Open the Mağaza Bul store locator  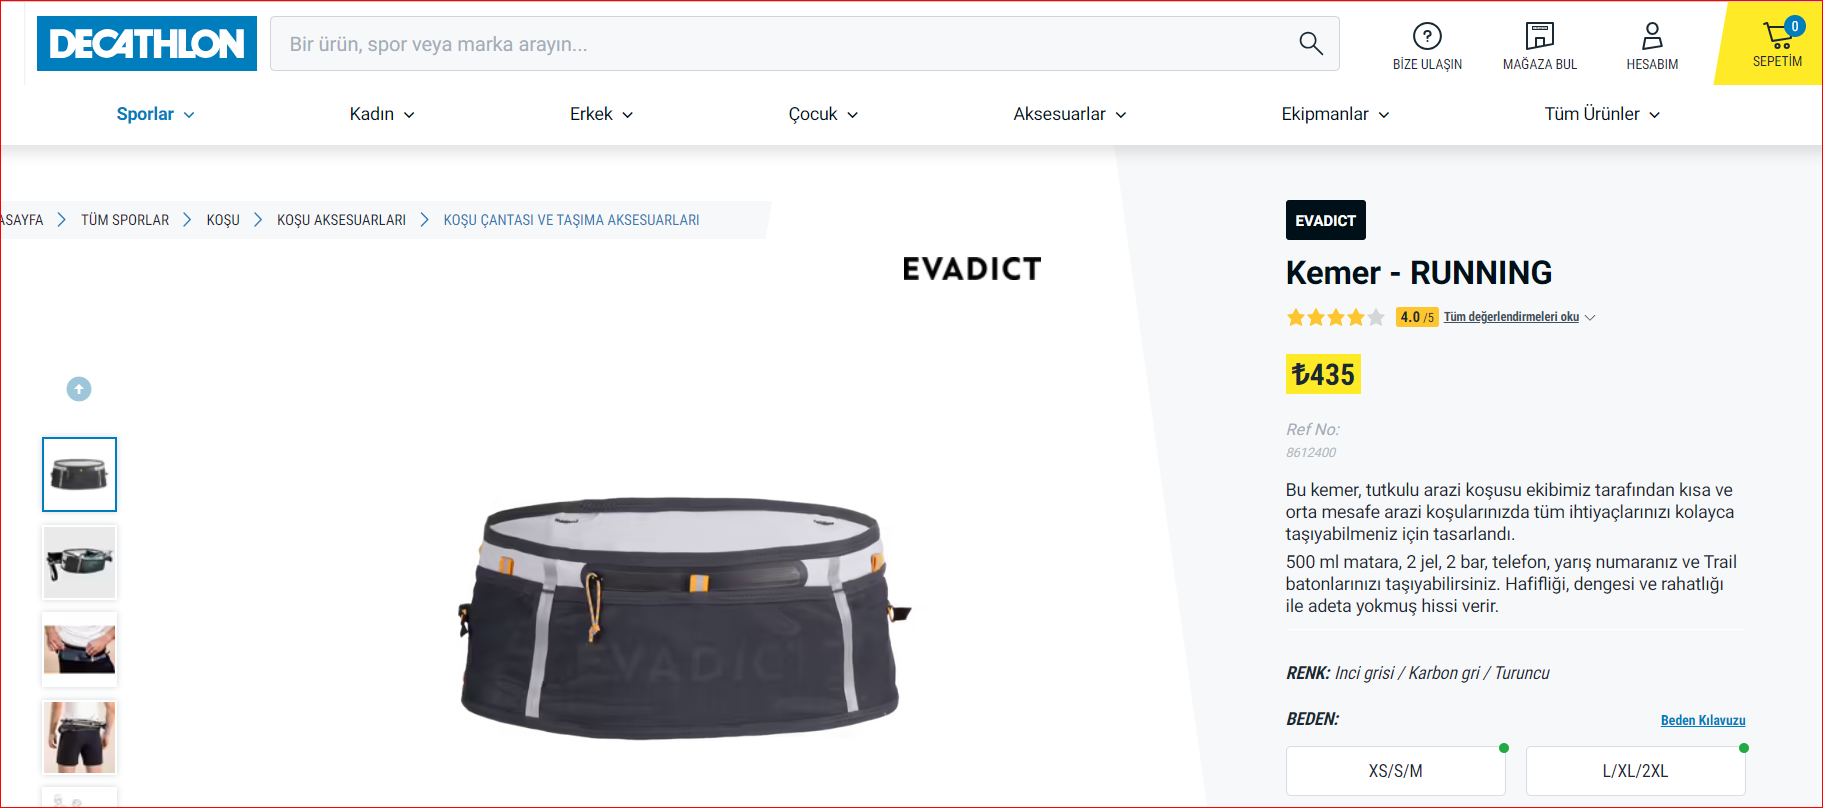coord(1539,46)
